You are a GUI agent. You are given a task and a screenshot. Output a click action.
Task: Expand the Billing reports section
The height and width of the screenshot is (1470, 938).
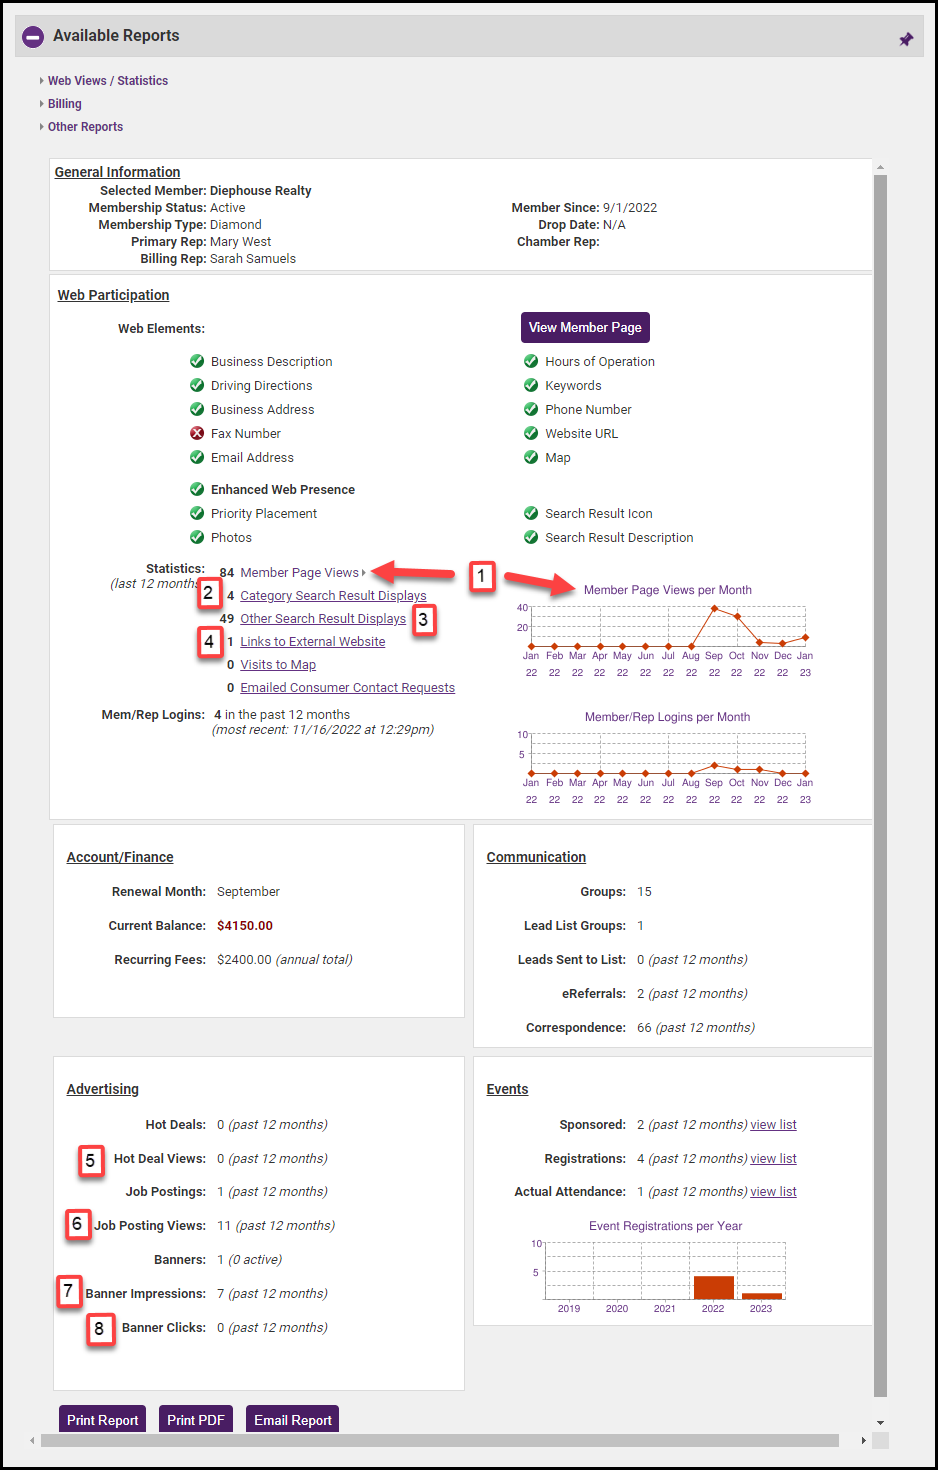point(64,104)
